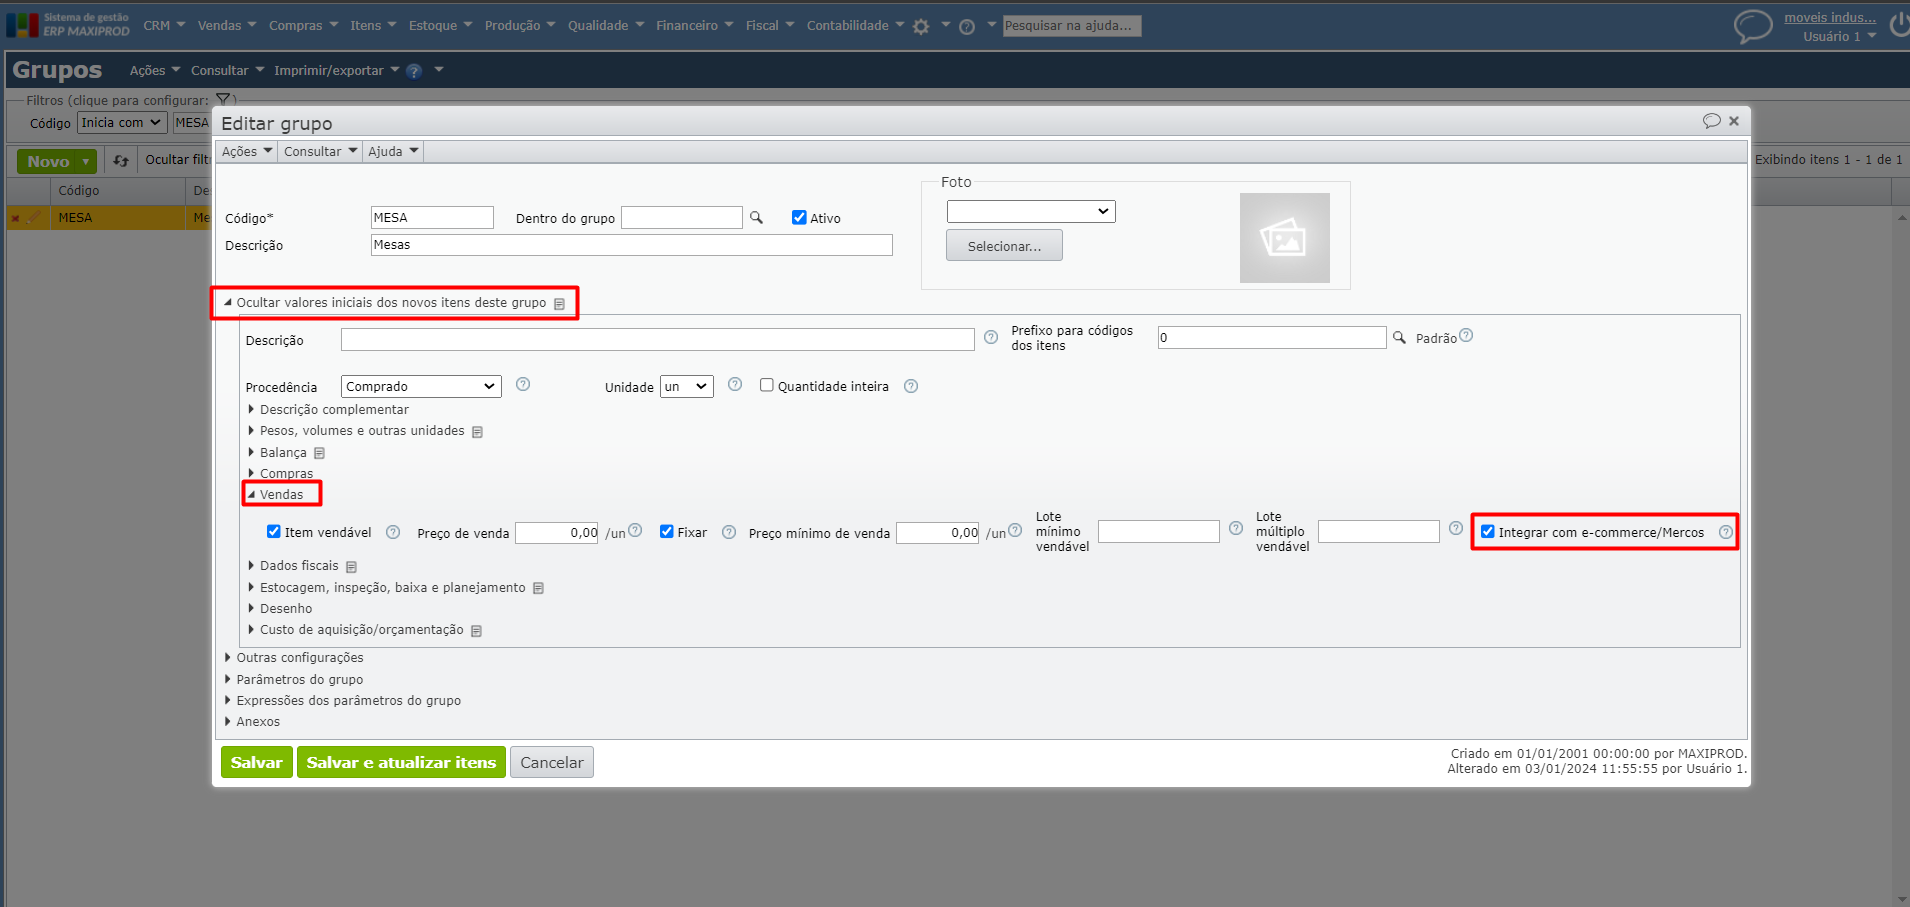
Task: Click the Selecionar... photo button
Action: 1004,246
